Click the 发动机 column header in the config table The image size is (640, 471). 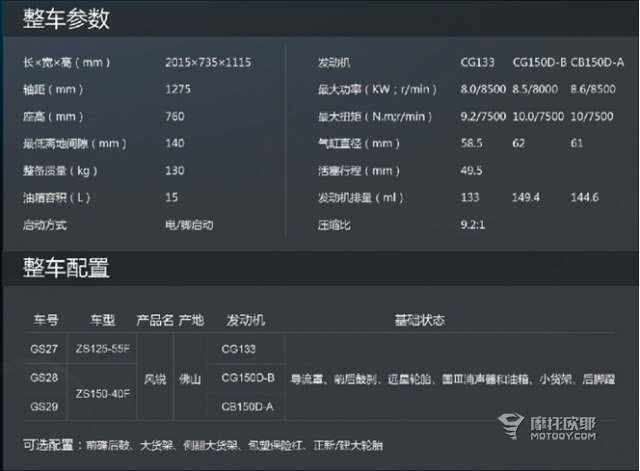246,320
